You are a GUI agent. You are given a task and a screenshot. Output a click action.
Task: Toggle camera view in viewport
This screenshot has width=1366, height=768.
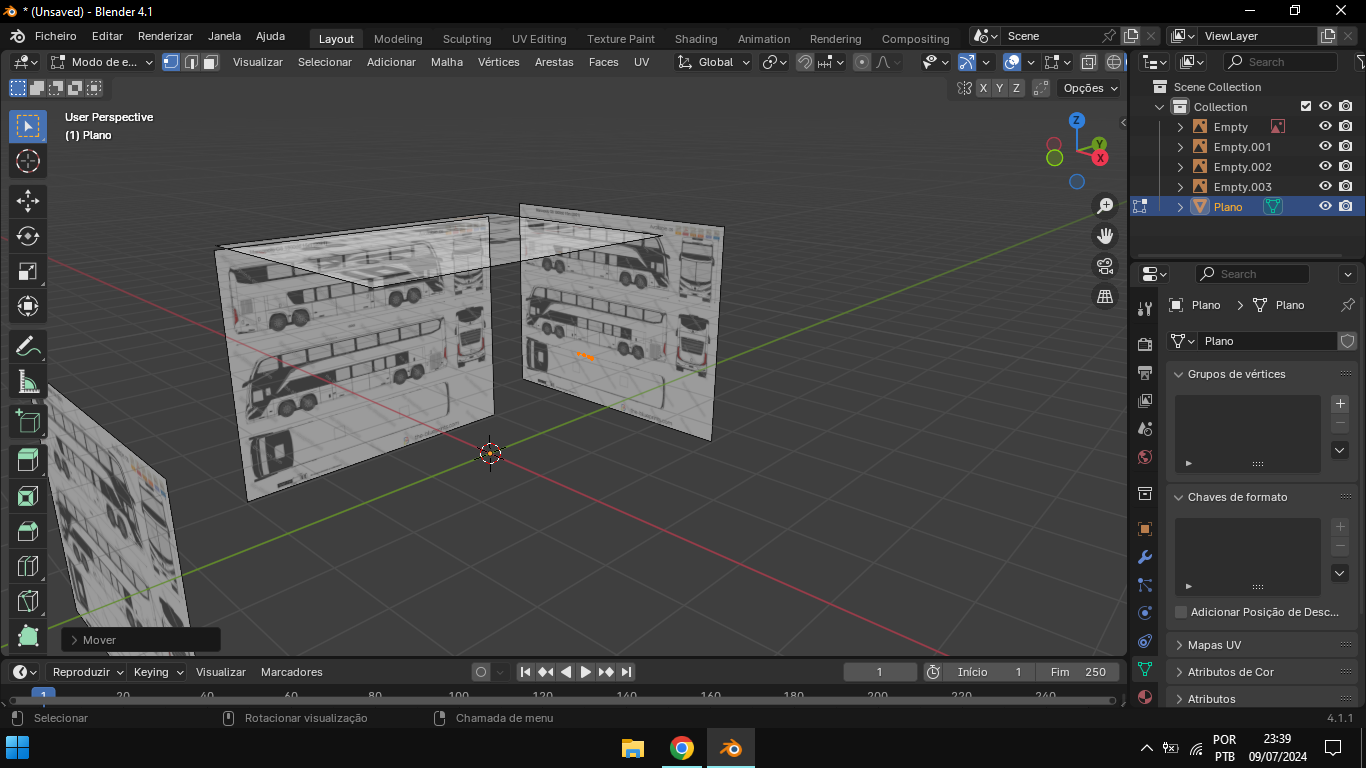tap(1105, 266)
